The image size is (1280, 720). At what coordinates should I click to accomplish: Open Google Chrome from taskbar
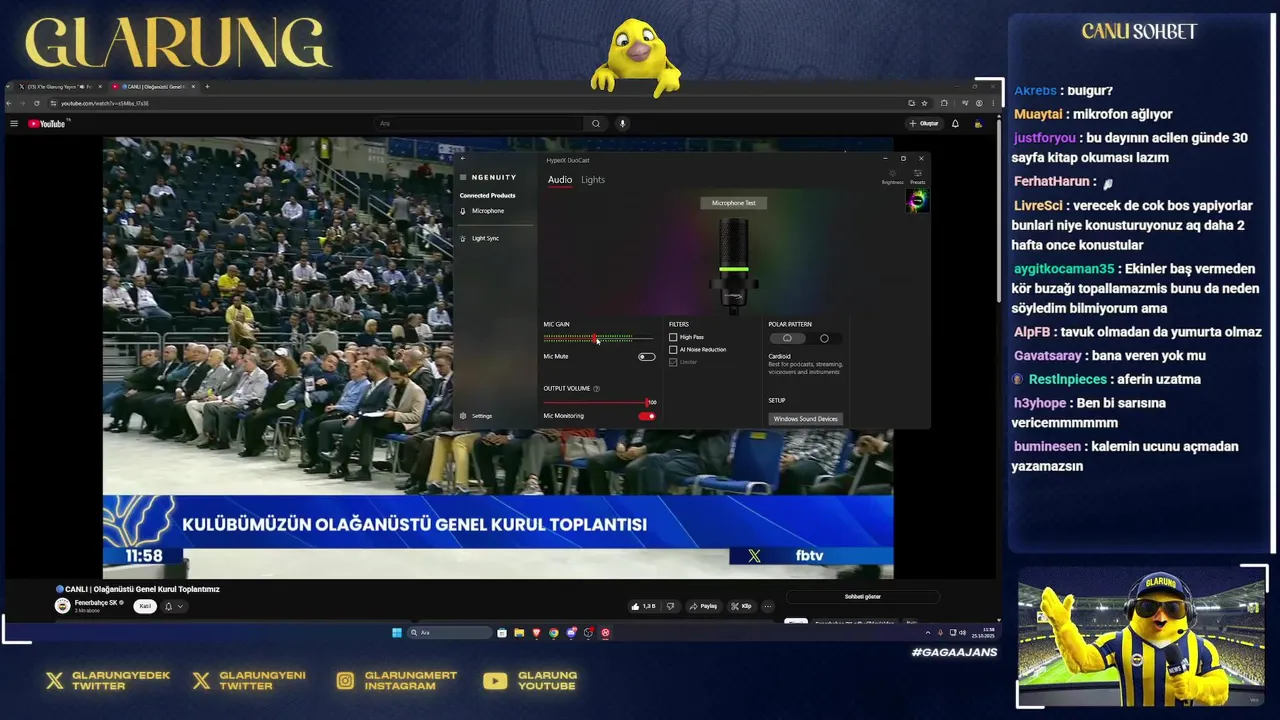(553, 633)
